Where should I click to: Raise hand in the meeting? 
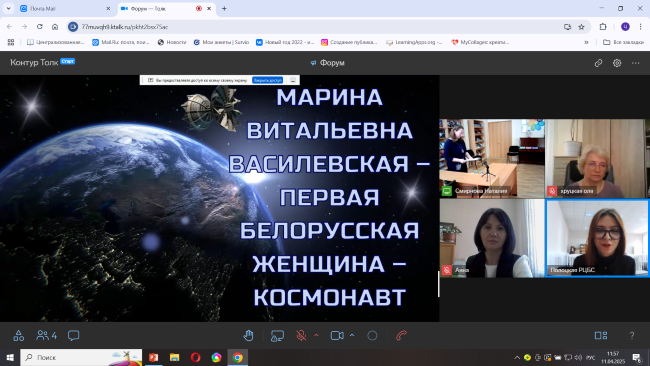[x=248, y=335]
